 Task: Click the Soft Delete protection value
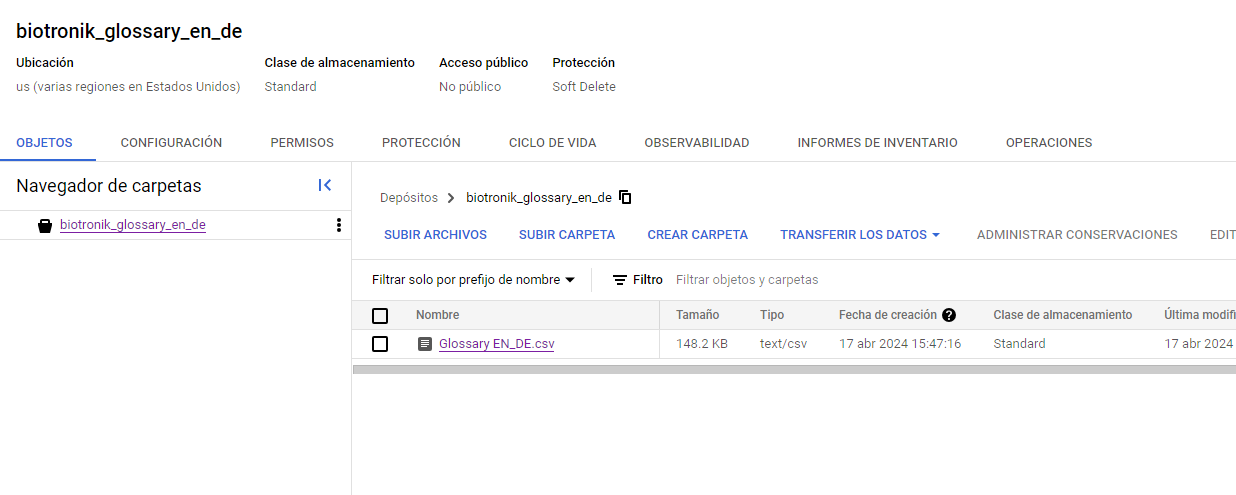click(x=584, y=87)
